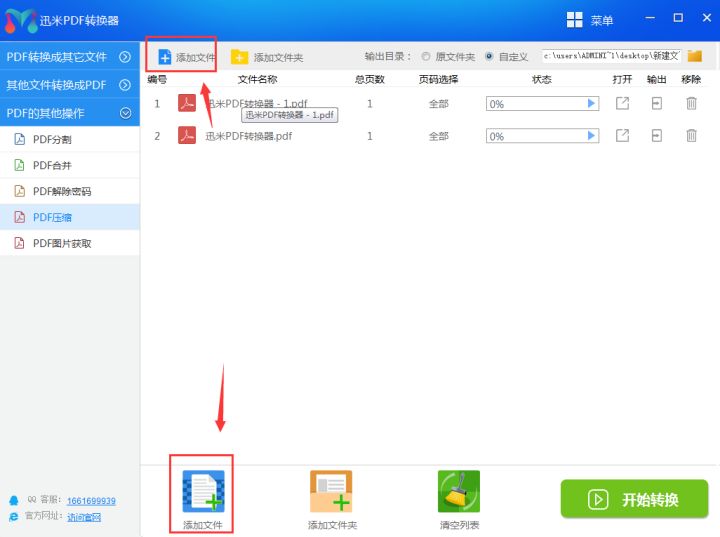Select PDF分割 in the sidebar

(52, 139)
